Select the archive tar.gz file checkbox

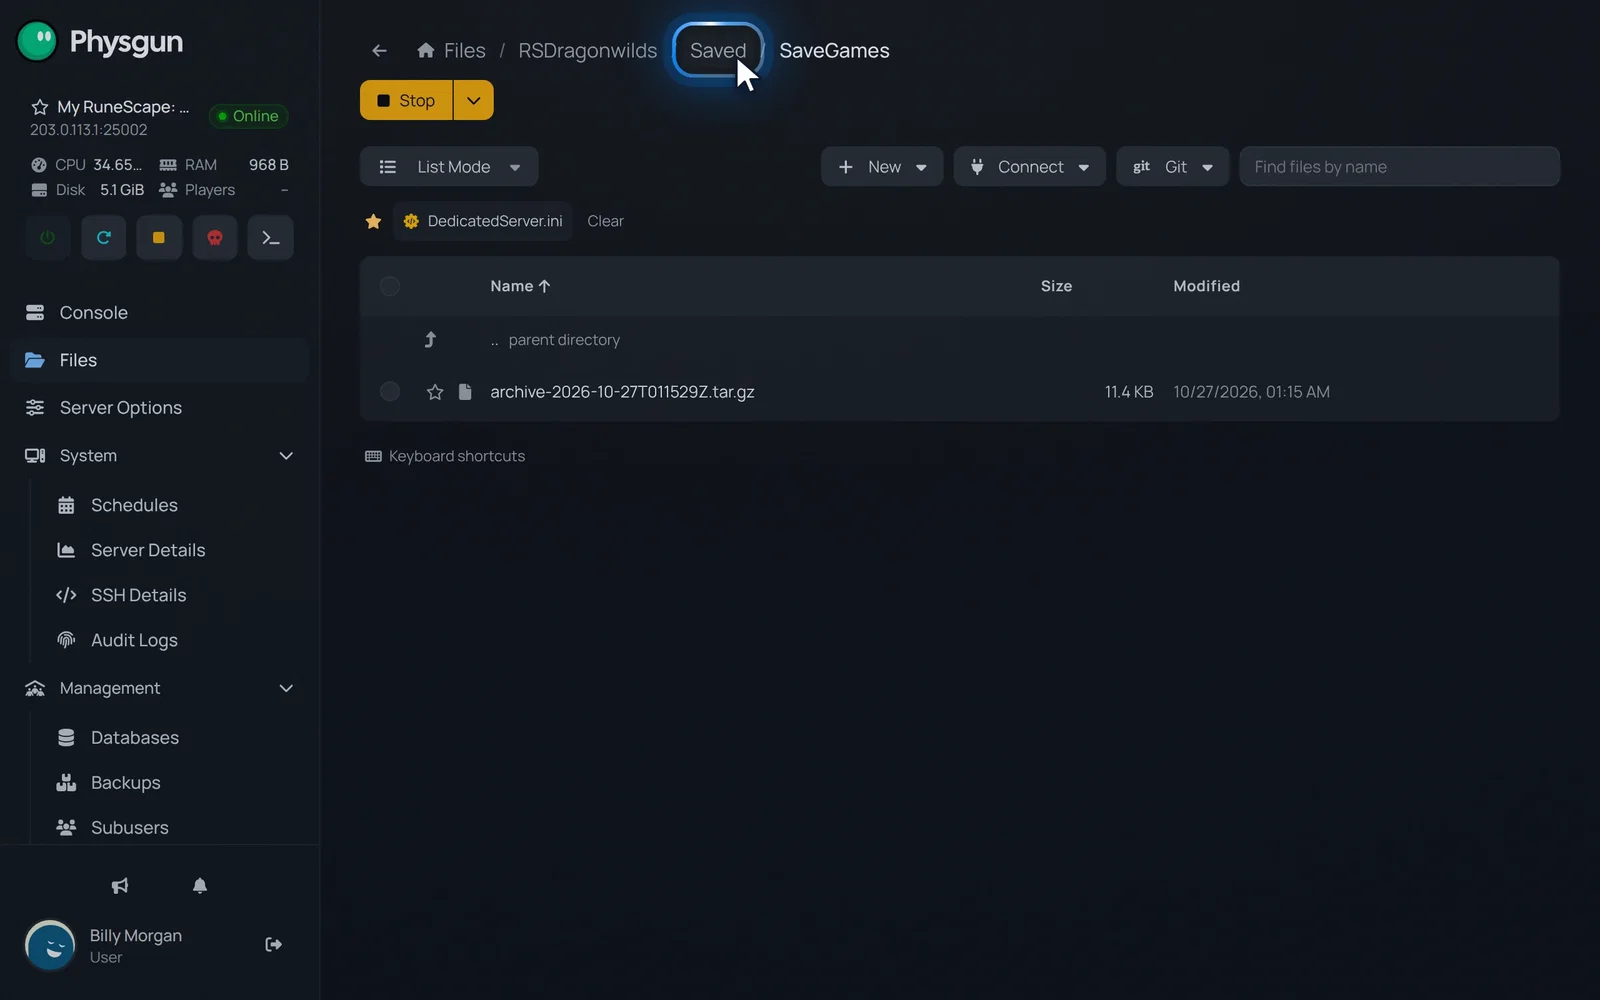click(390, 392)
